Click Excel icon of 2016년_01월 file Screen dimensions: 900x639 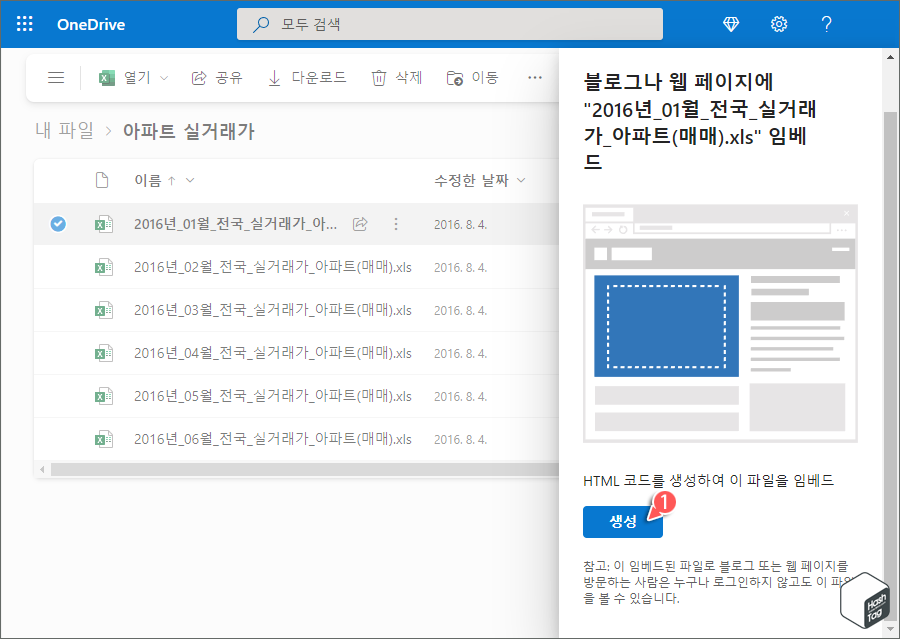click(104, 224)
